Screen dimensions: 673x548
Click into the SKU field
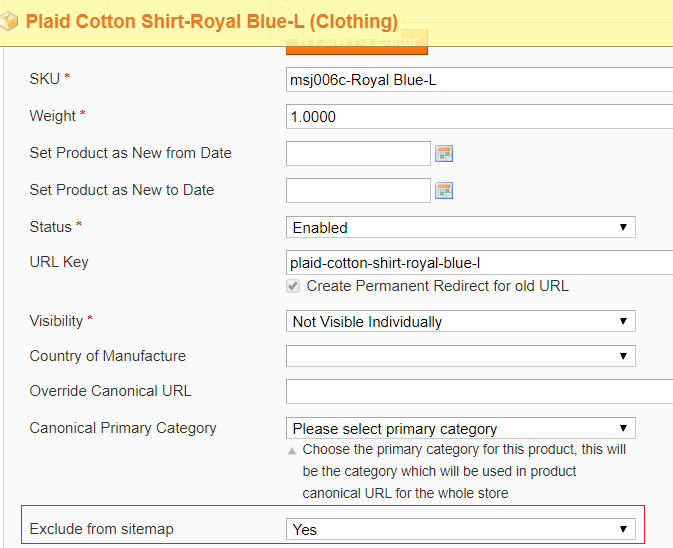[x=478, y=80]
